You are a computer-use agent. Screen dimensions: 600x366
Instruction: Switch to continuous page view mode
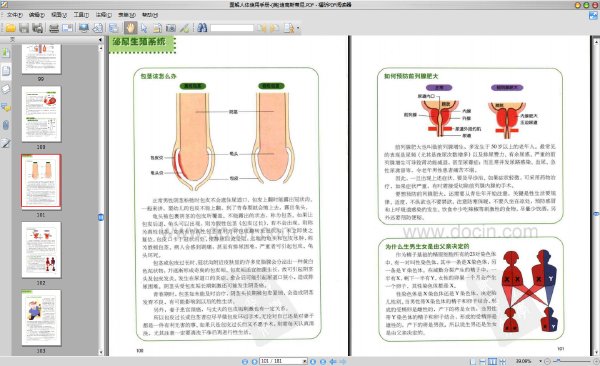483,361
